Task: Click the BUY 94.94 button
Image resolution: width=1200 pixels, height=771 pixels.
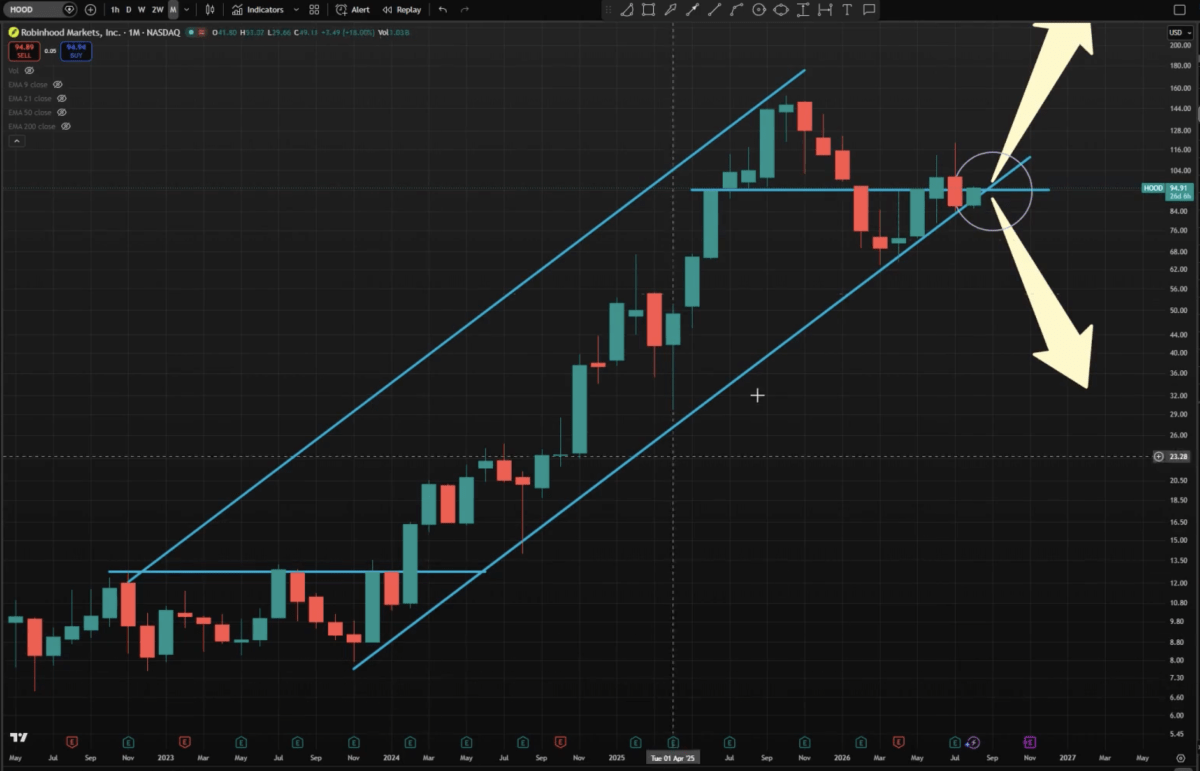Action: 76,49
